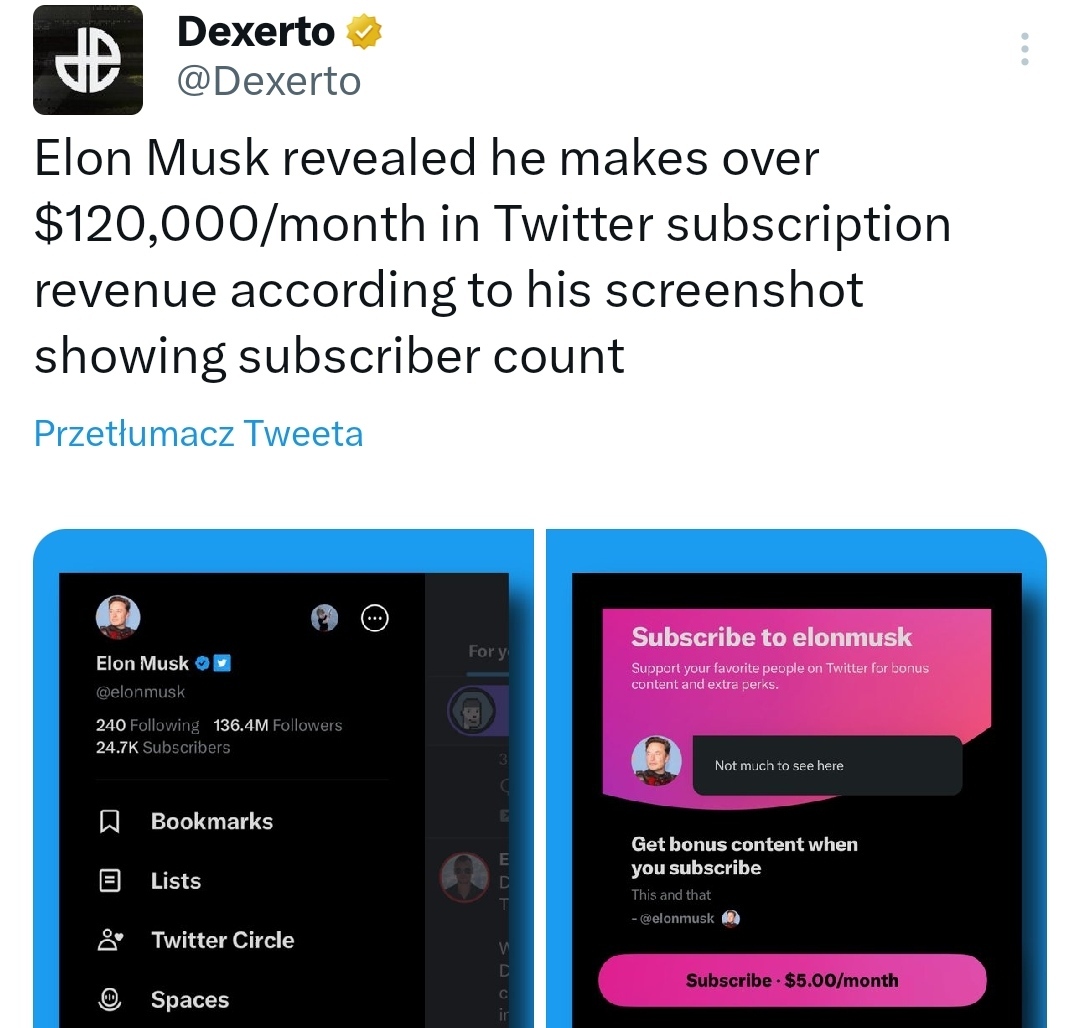Open the right screenshot showing the subscribe page
Image resolution: width=1080 pixels, height=1028 pixels.
tap(796, 778)
